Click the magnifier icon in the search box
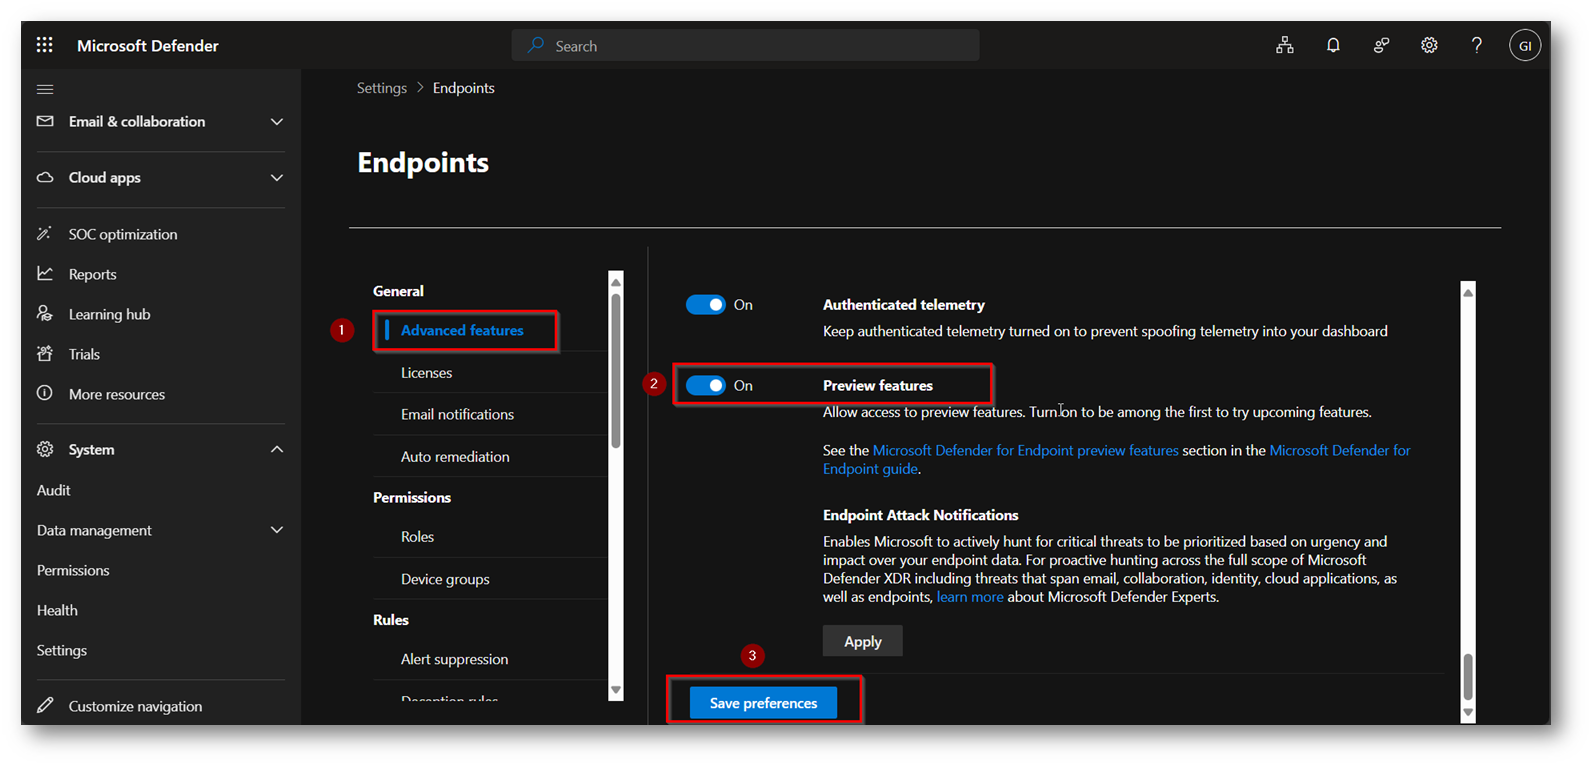 536,45
